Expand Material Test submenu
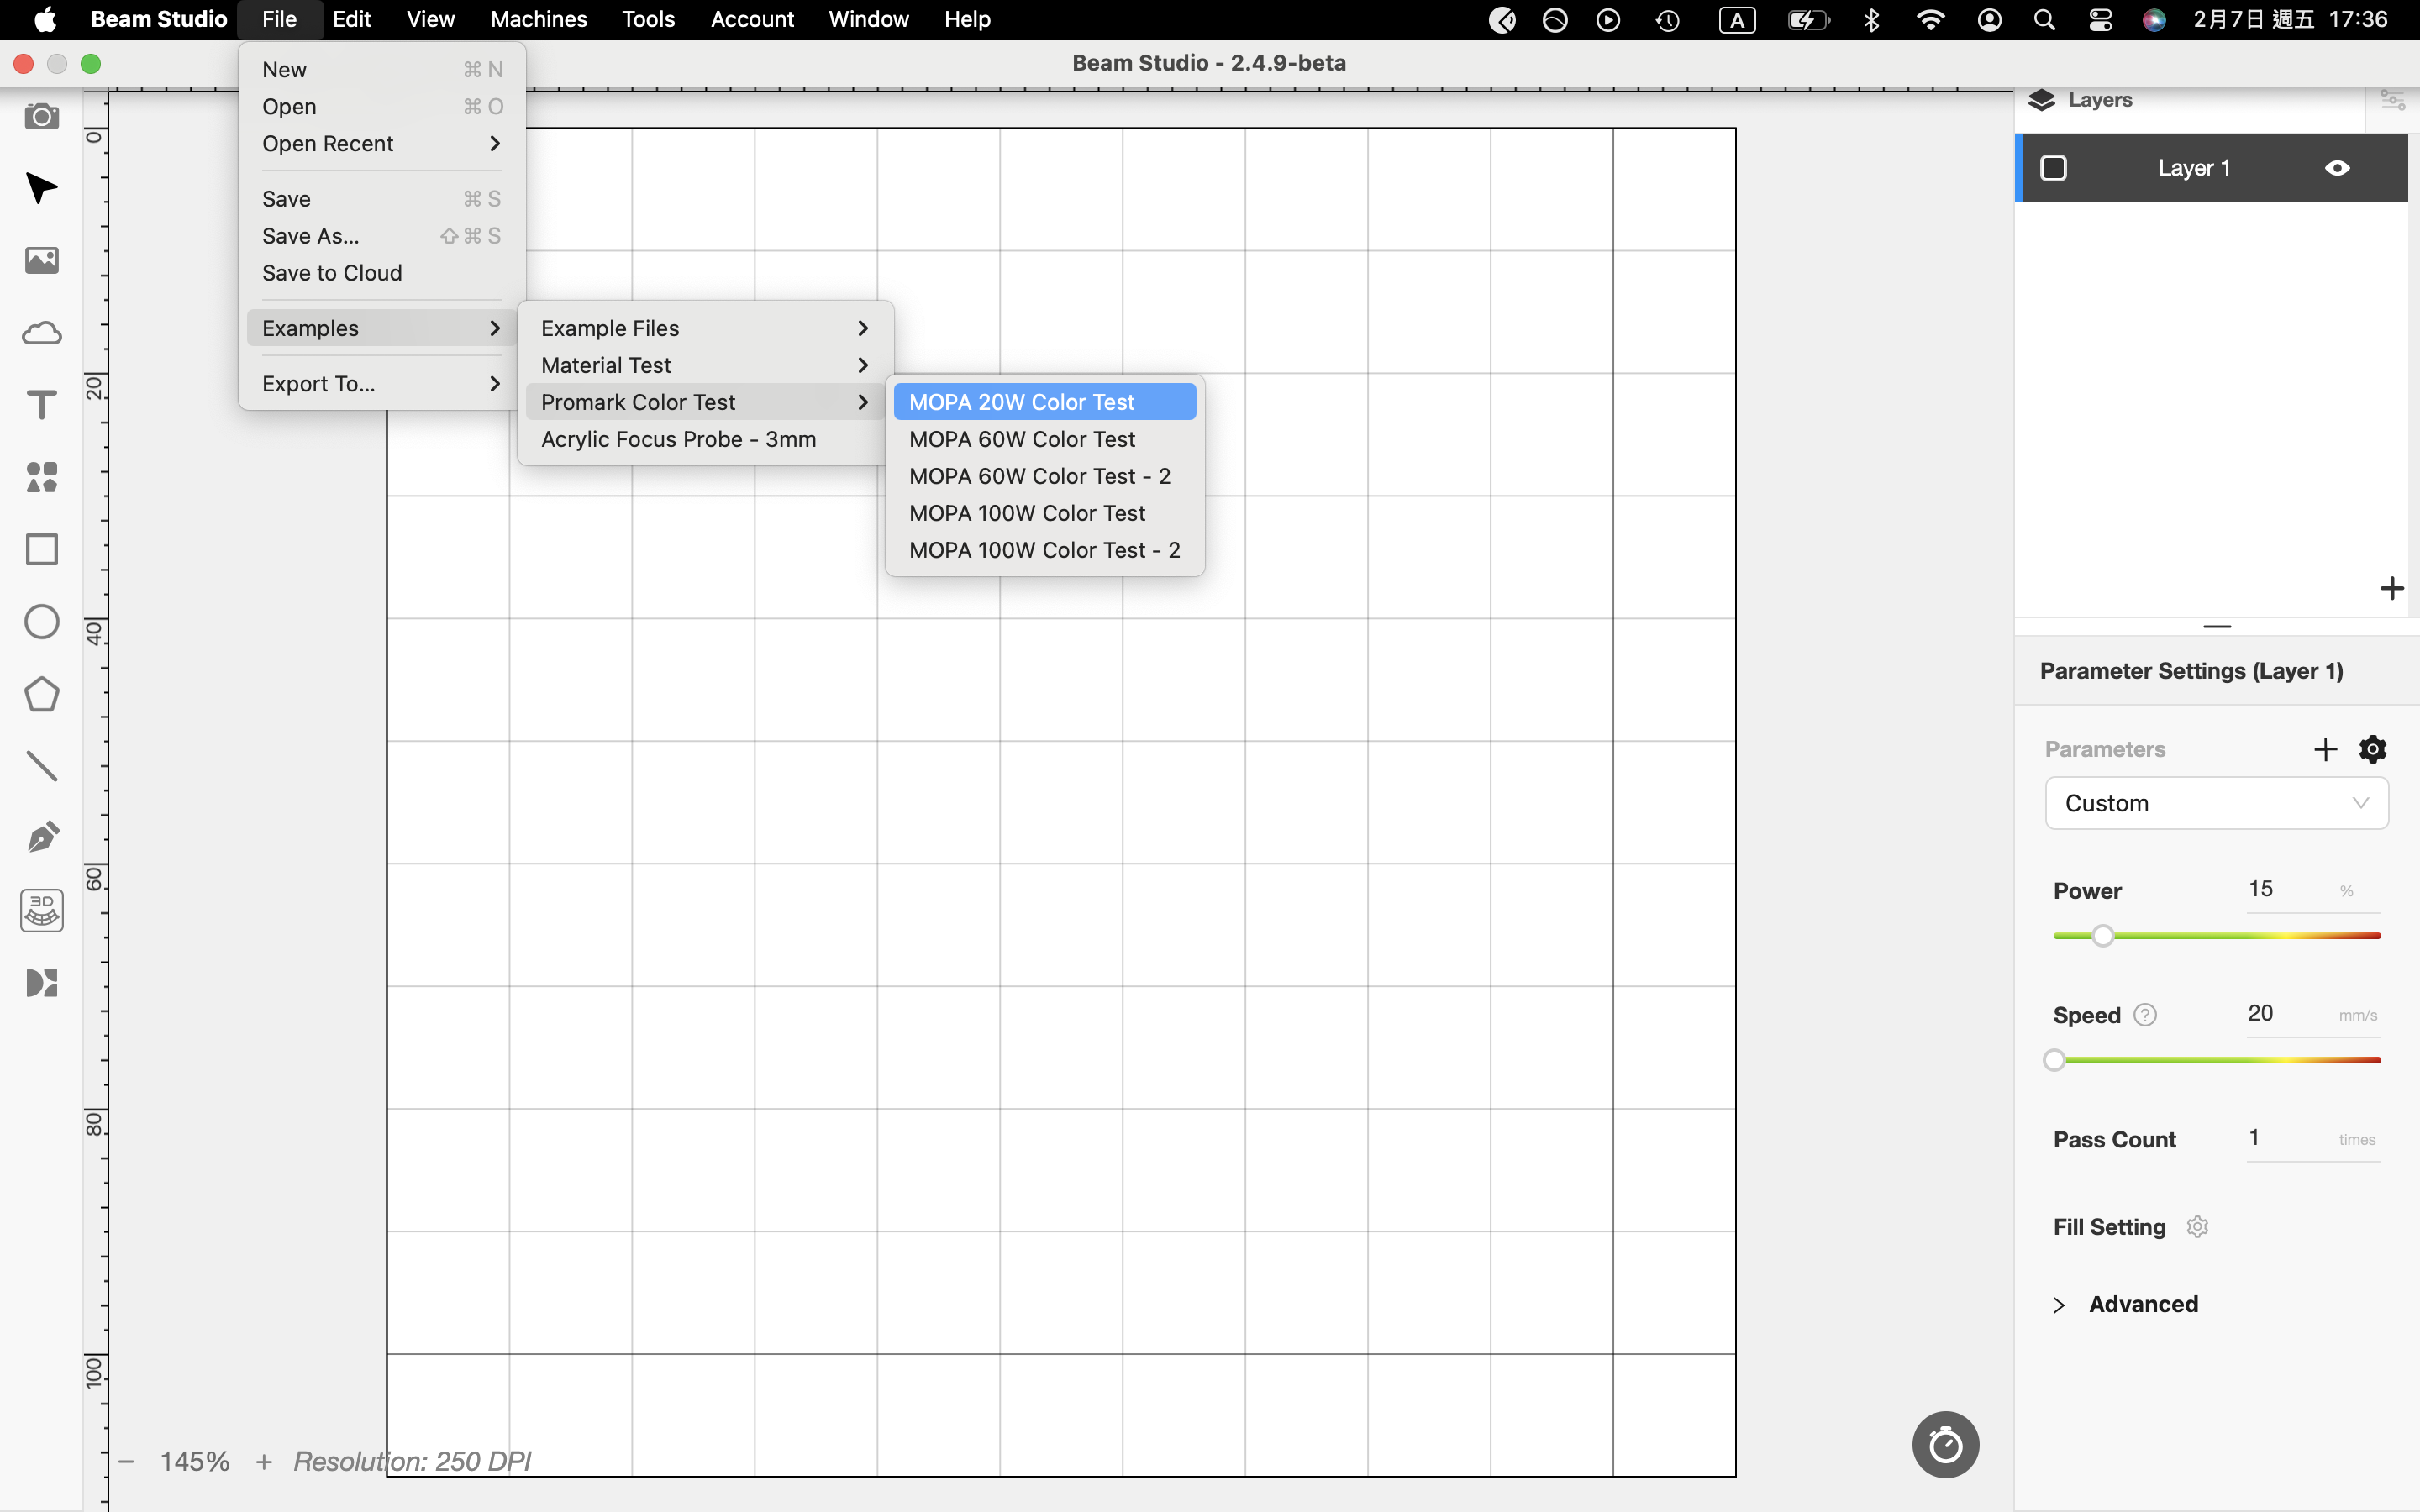Image resolution: width=2420 pixels, height=1512 pixels. [705, 365]
